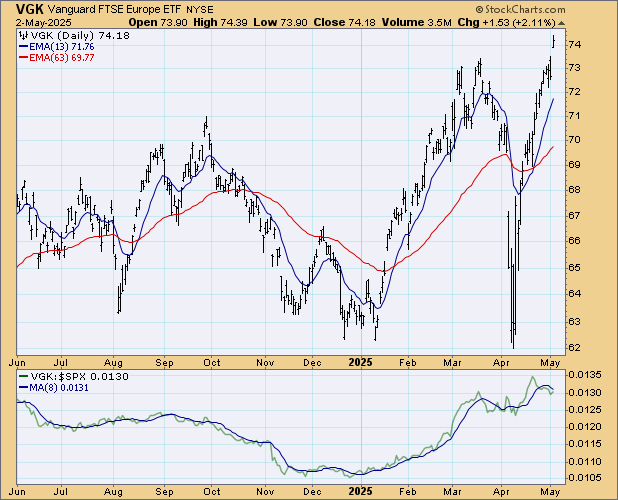Click the Apr label under the ratio panel
This screenshot has height=500, width=618.
pyautogui.click(x=502, y=492)
